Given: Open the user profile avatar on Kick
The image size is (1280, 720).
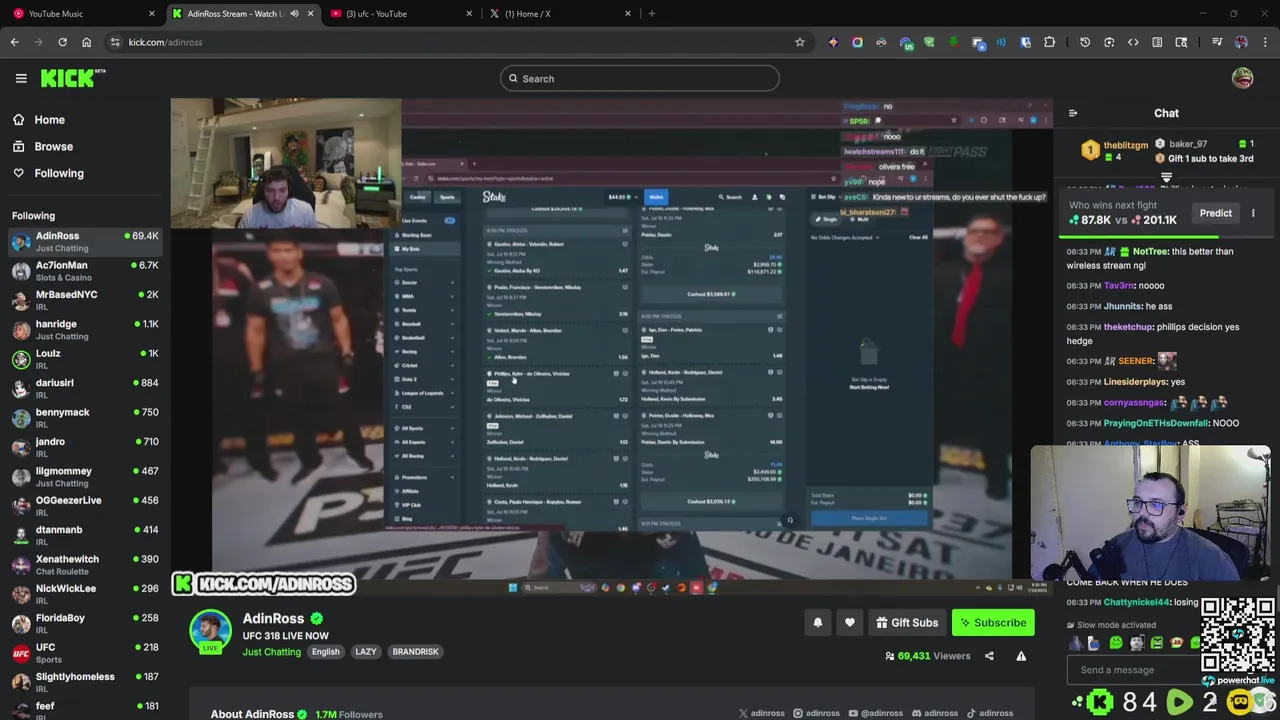Looking at the screenshot, I should 1242,78.
